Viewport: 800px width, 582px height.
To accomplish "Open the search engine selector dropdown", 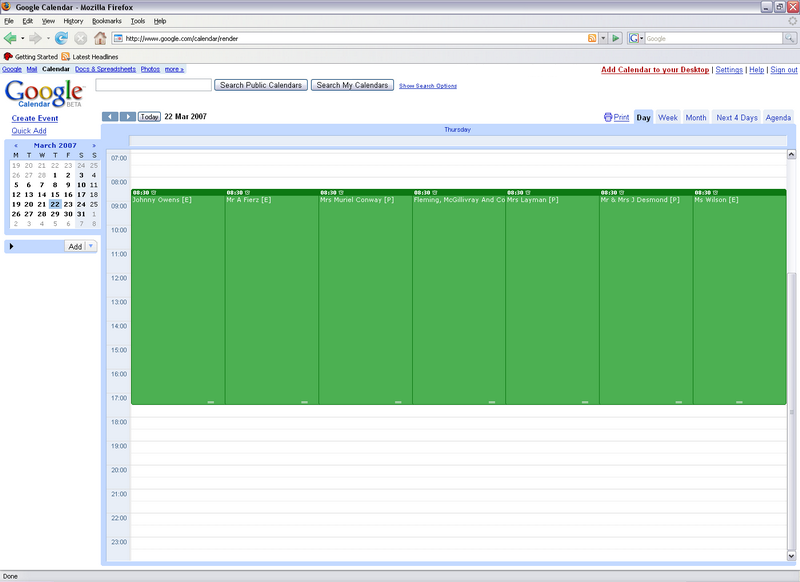I will coord(637,38).
